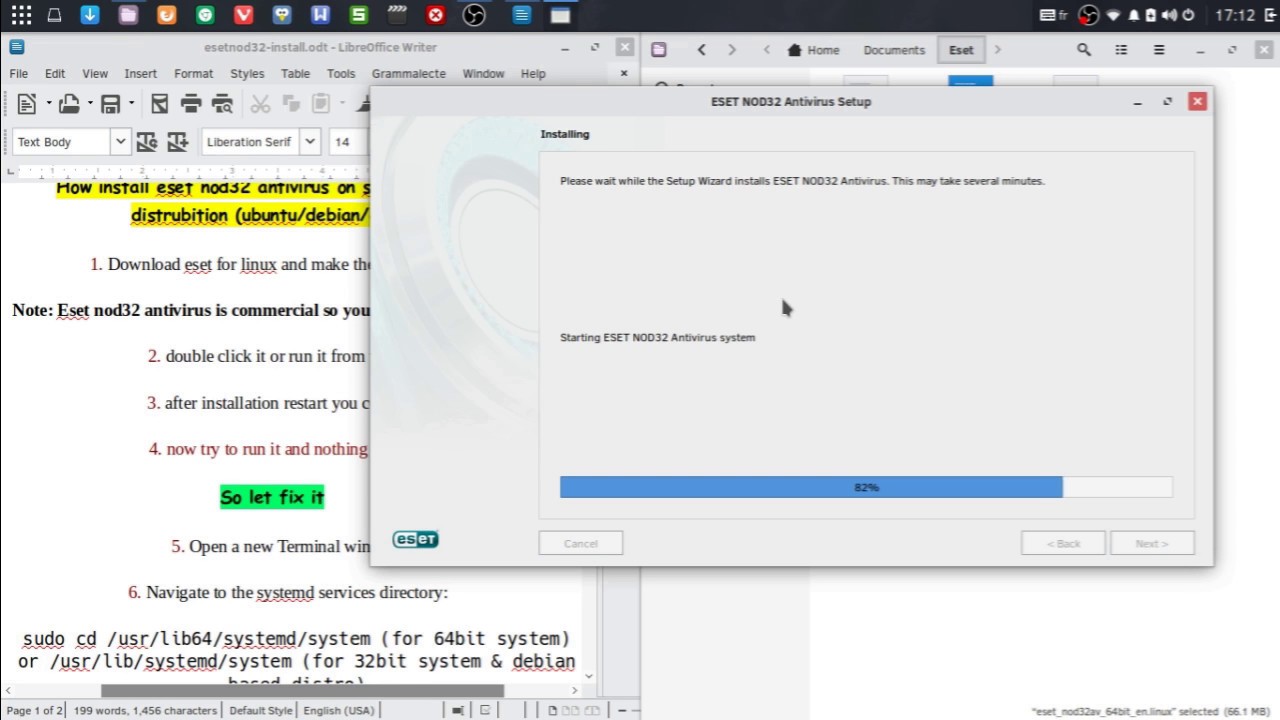Open New document dropdown arrow
1280x720 pixels.
[47, 103]
